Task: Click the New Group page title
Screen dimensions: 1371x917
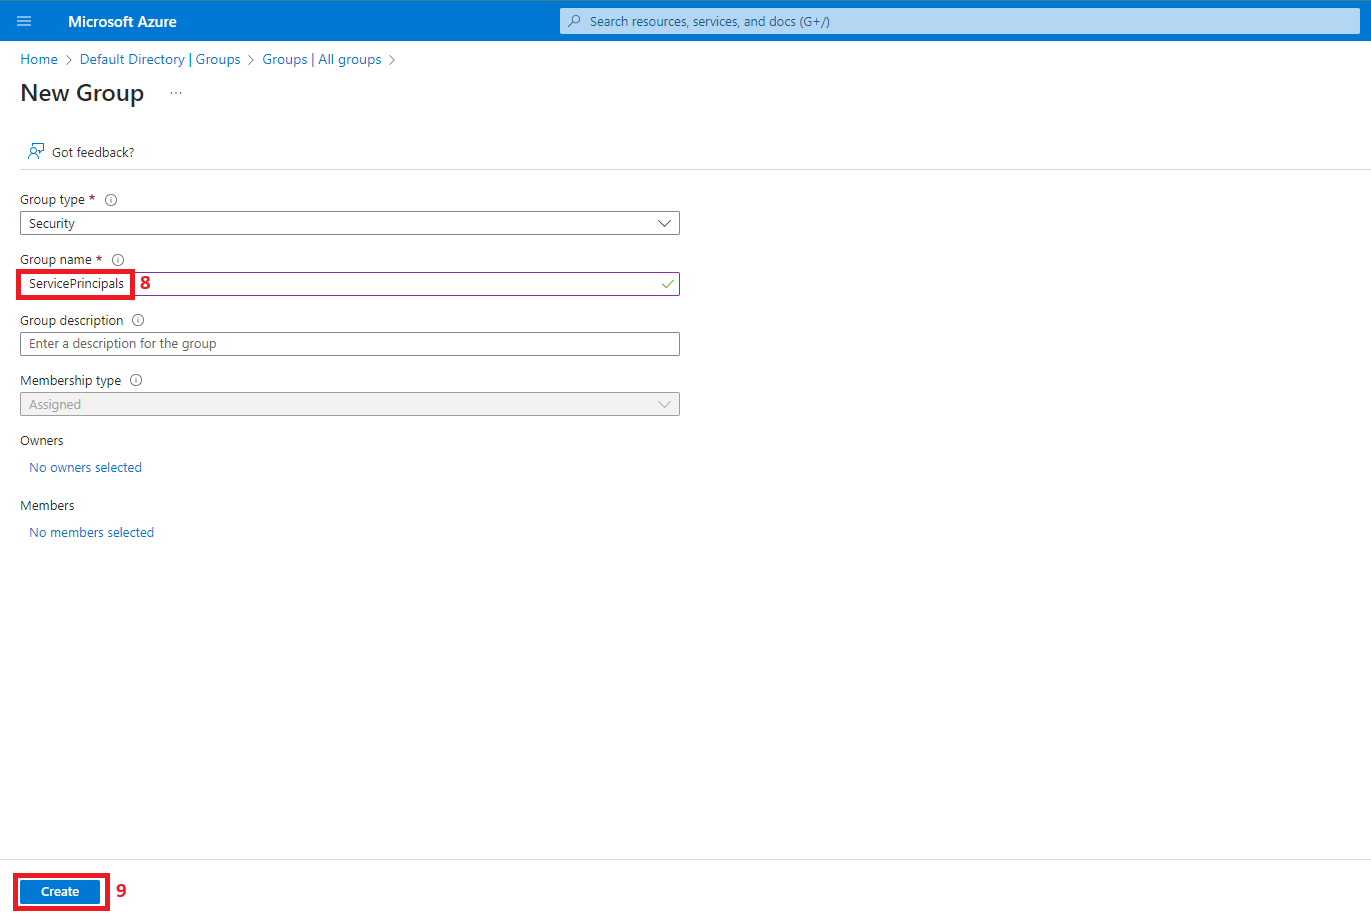Action: [82, 93]
